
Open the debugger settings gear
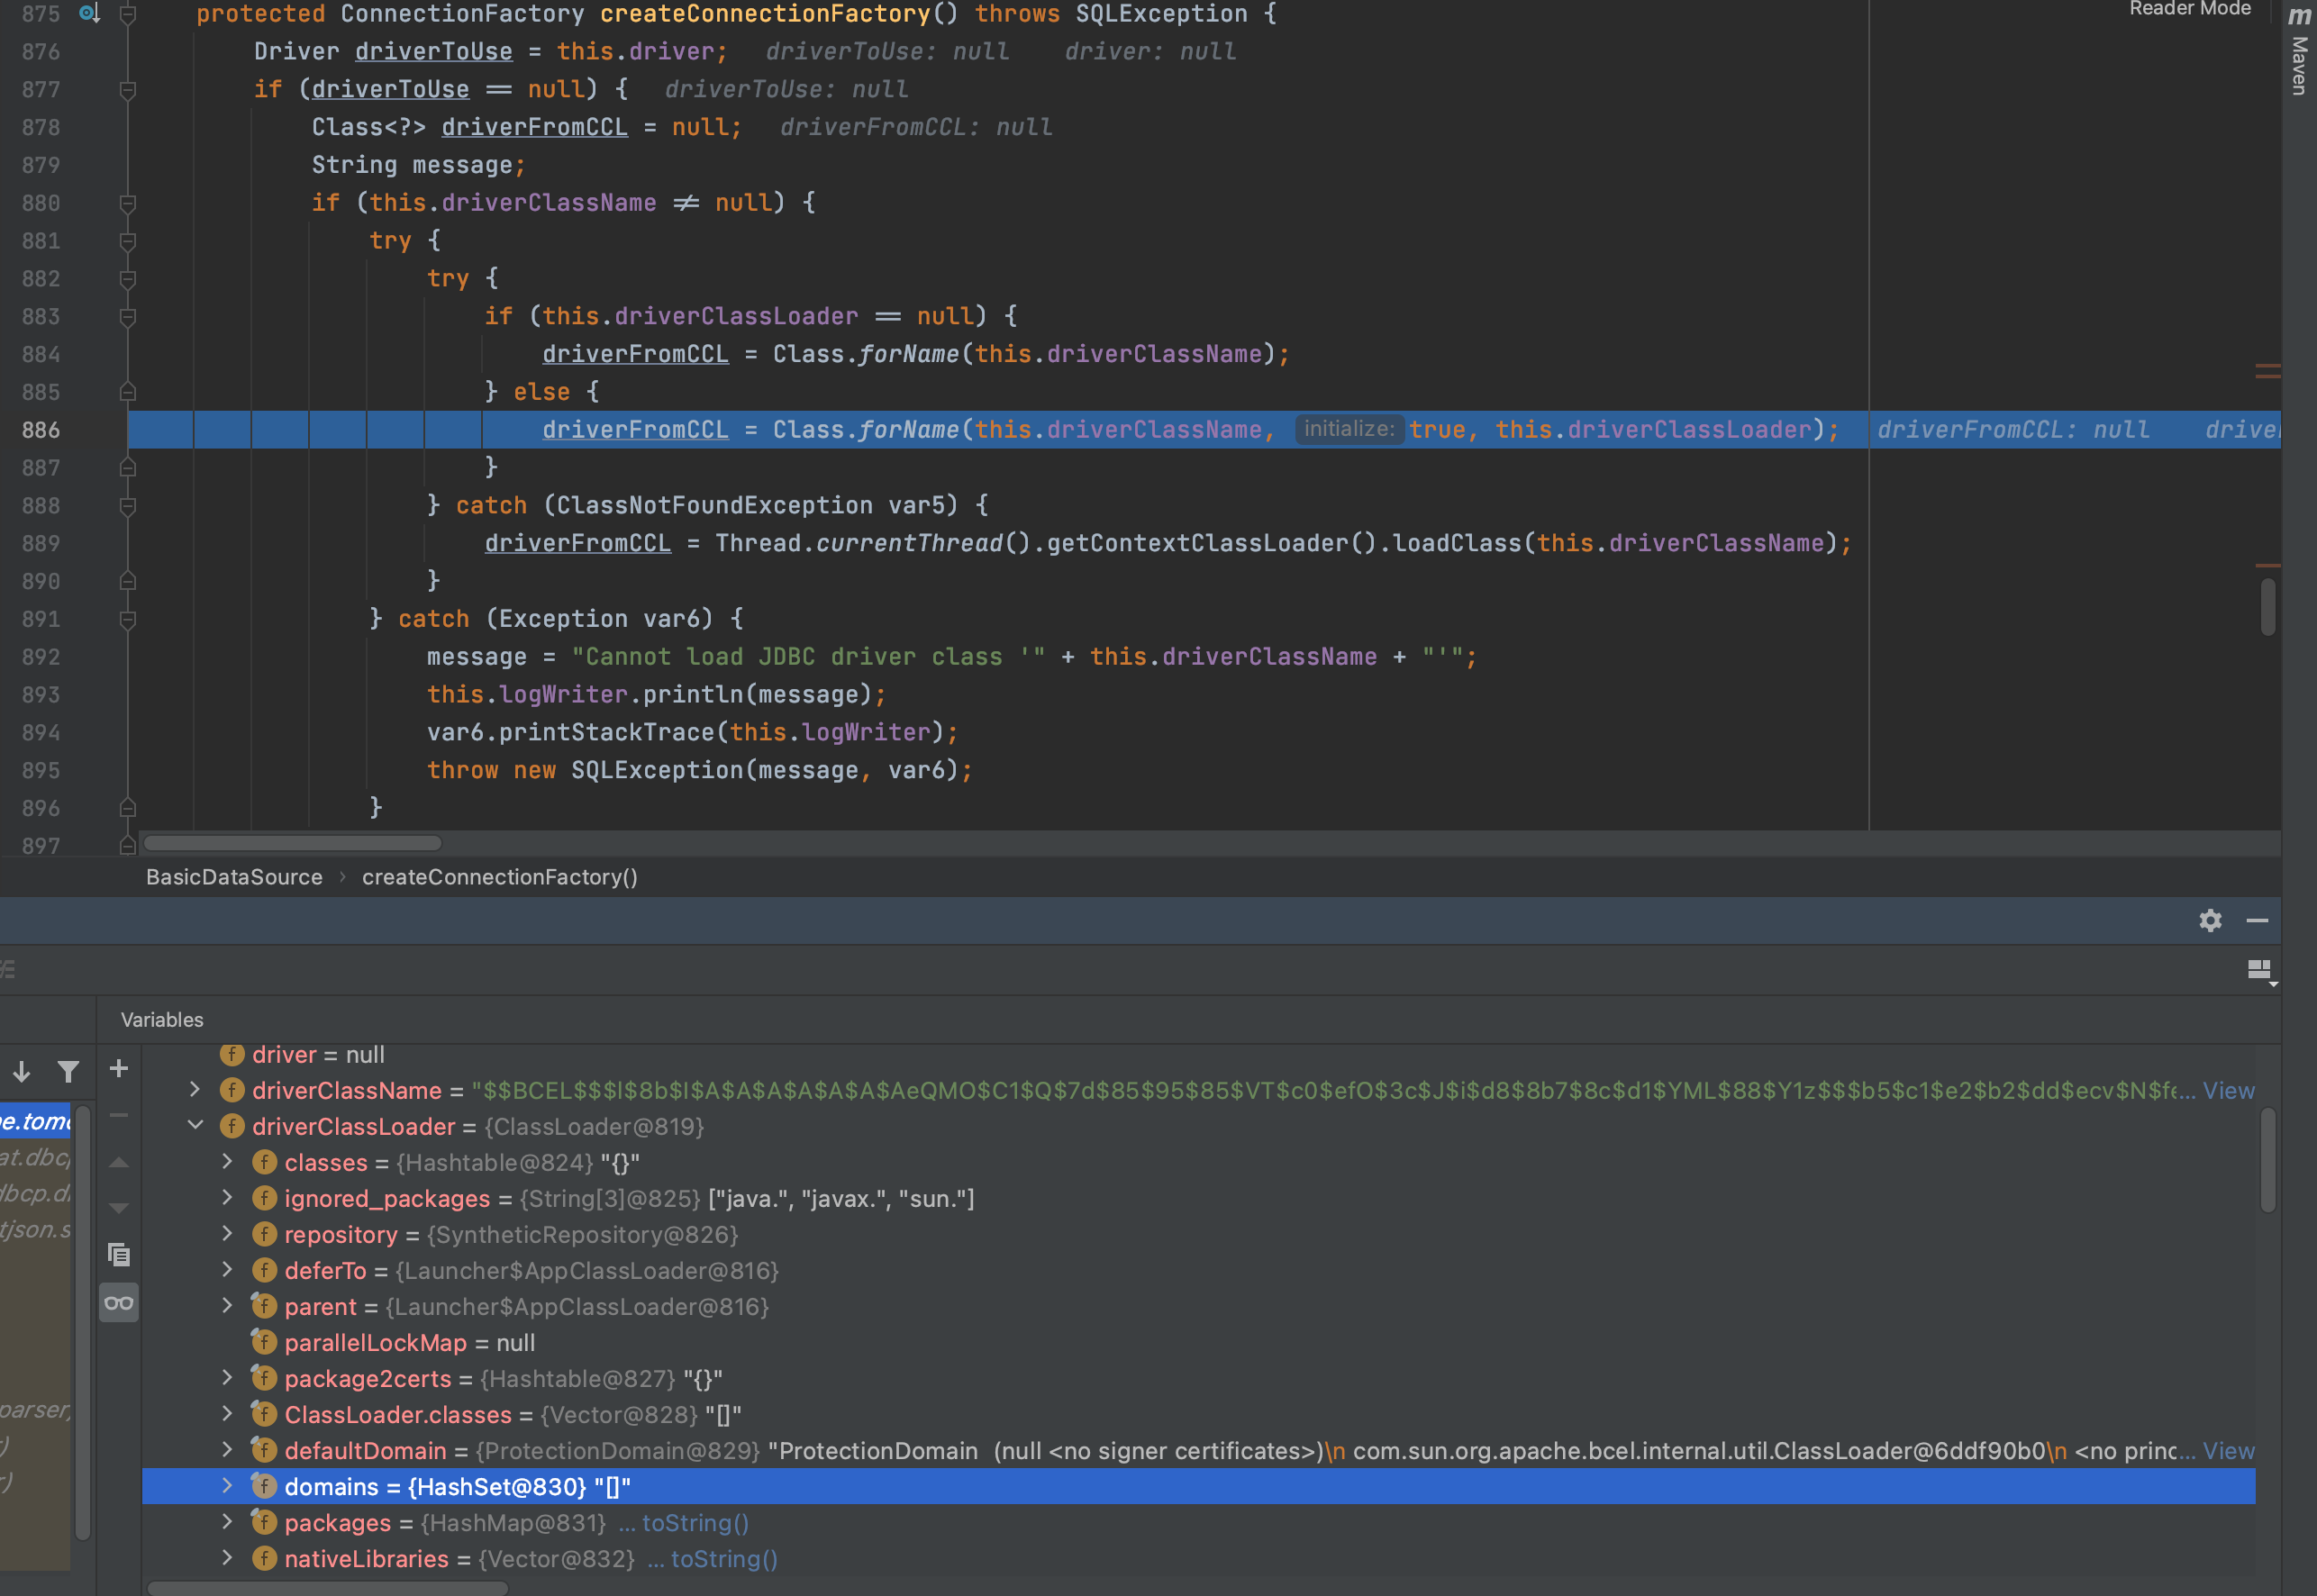(2210, 920)
